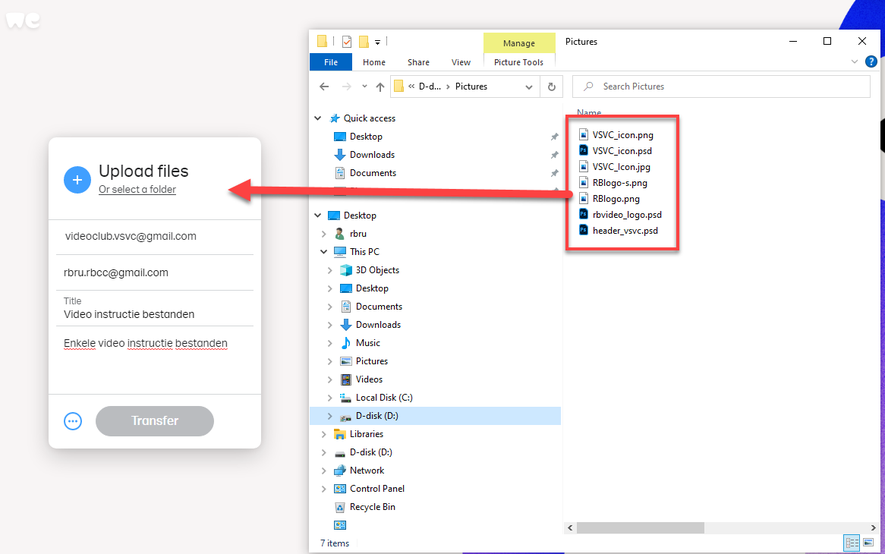Select Local Disk (C:) in tree
The image size is (885, 554).
coord(384,398)
